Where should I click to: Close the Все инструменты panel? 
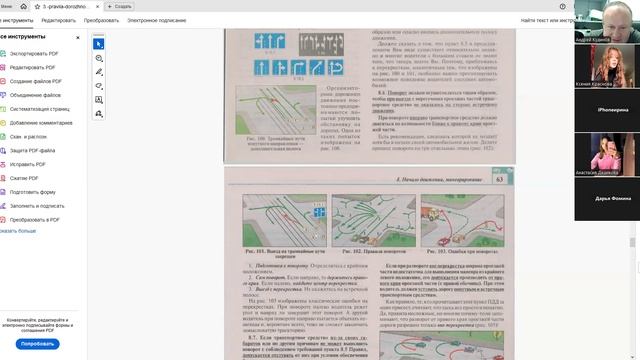coord(78,38)
